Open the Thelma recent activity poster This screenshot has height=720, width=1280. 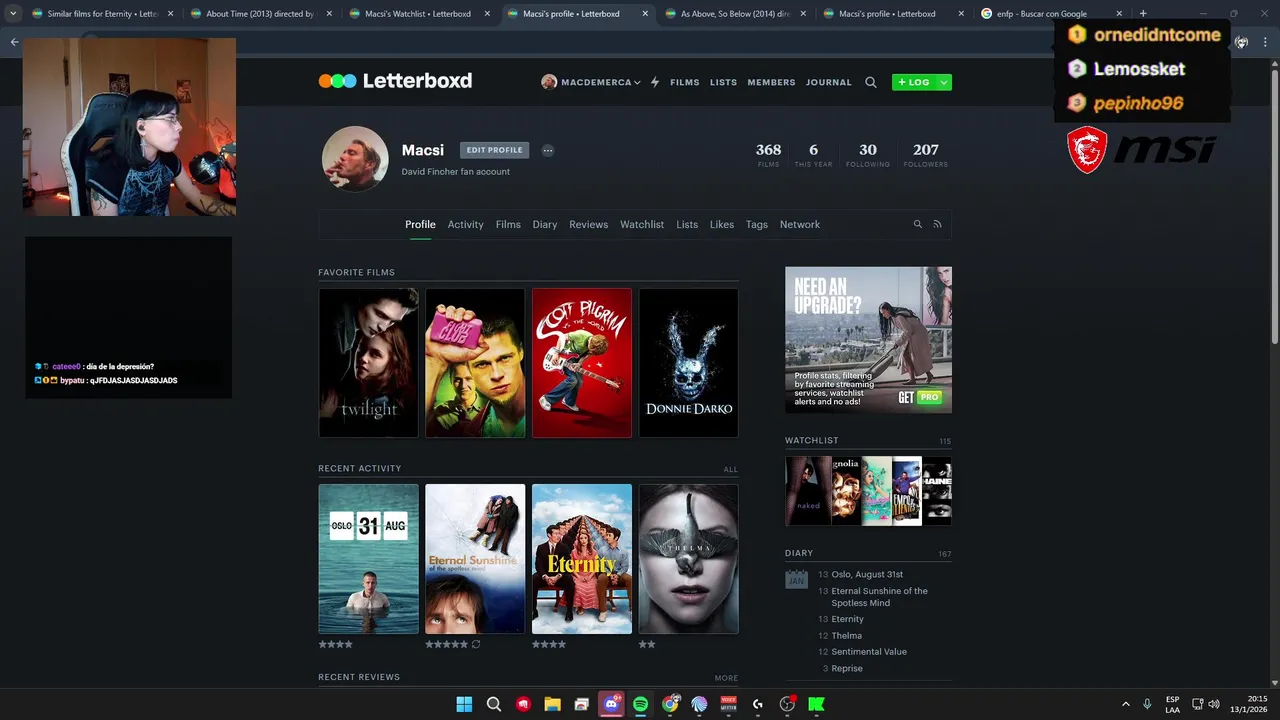(689, 559)
